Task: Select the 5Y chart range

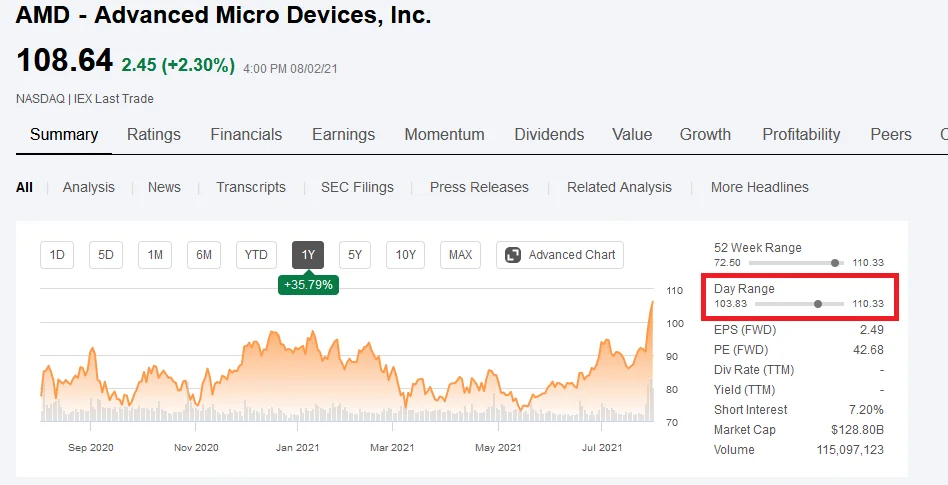Action: coord(355,255)
